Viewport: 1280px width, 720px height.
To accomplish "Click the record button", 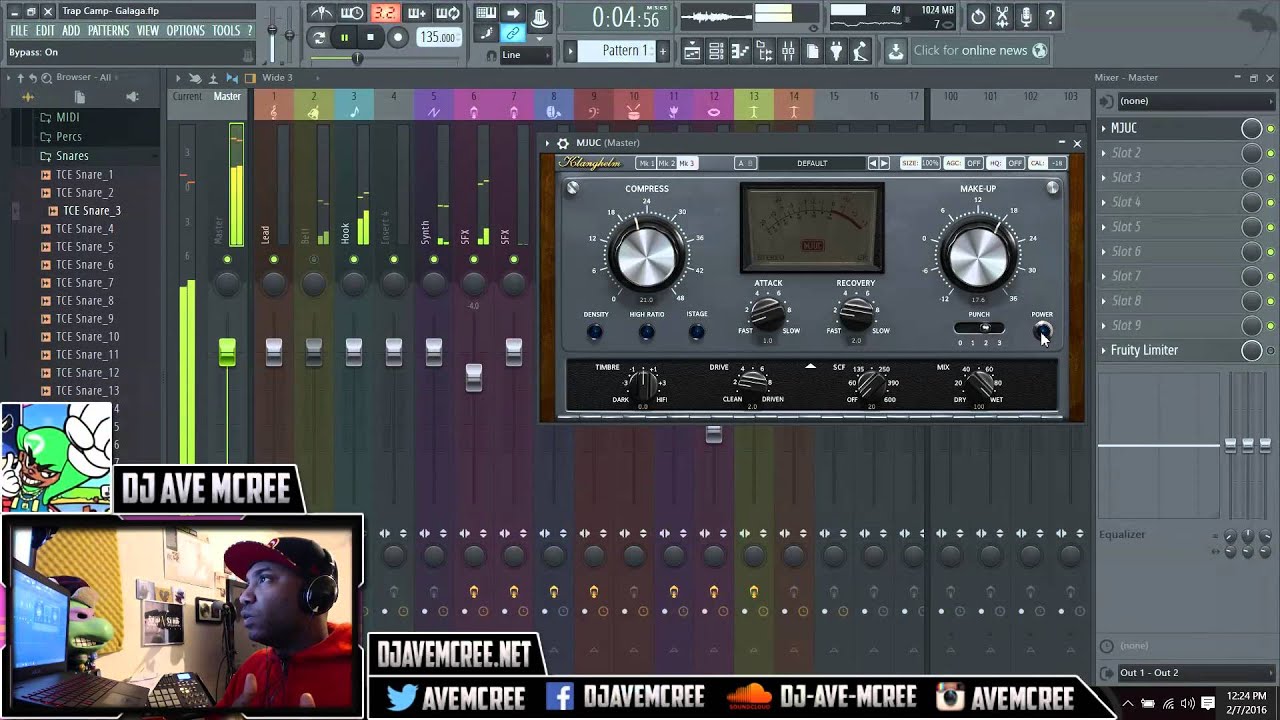I will [x=397, y=38].
